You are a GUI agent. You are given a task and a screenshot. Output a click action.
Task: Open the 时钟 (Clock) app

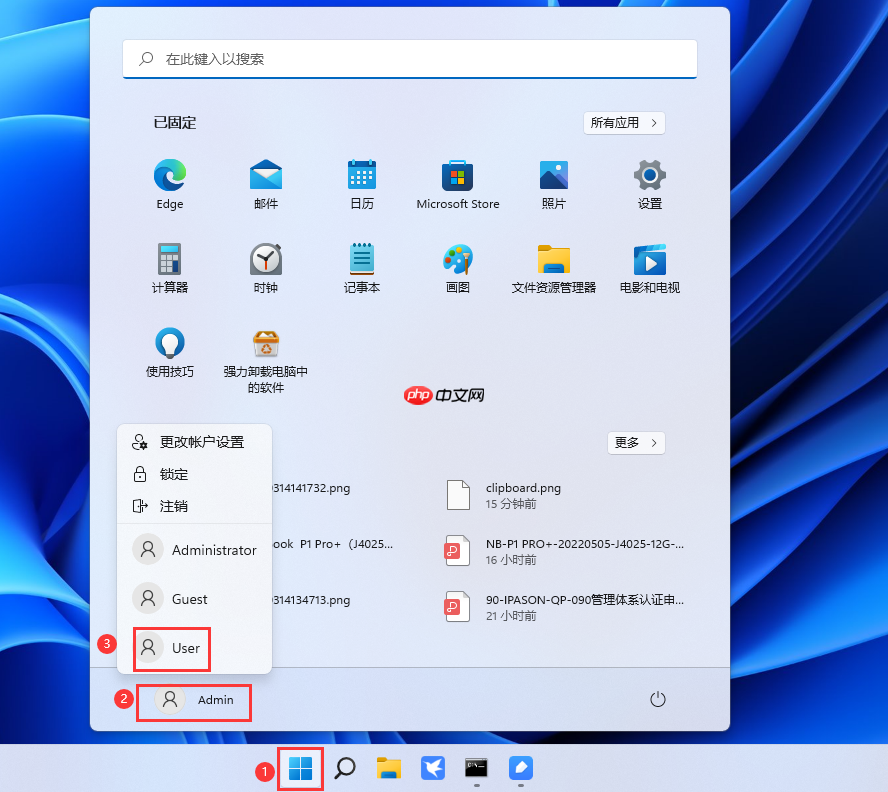[x=265, y=267]
